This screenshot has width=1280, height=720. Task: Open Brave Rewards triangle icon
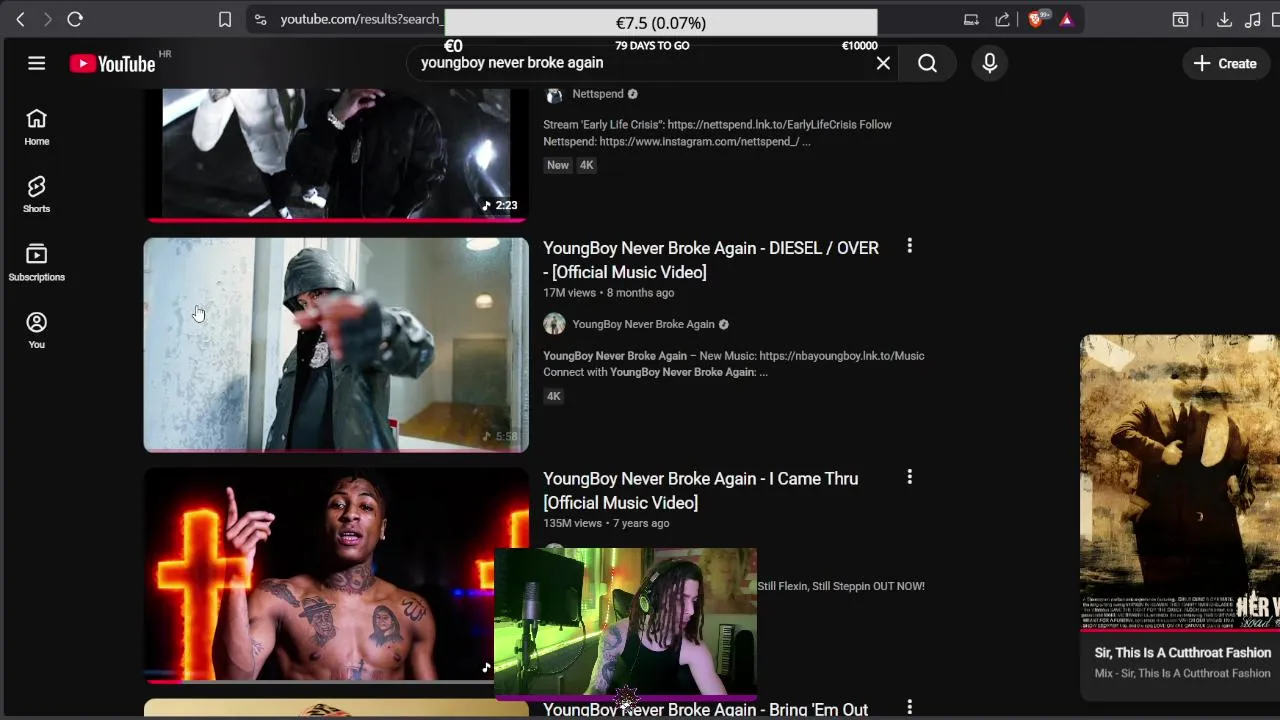(x=1066, y=19)
